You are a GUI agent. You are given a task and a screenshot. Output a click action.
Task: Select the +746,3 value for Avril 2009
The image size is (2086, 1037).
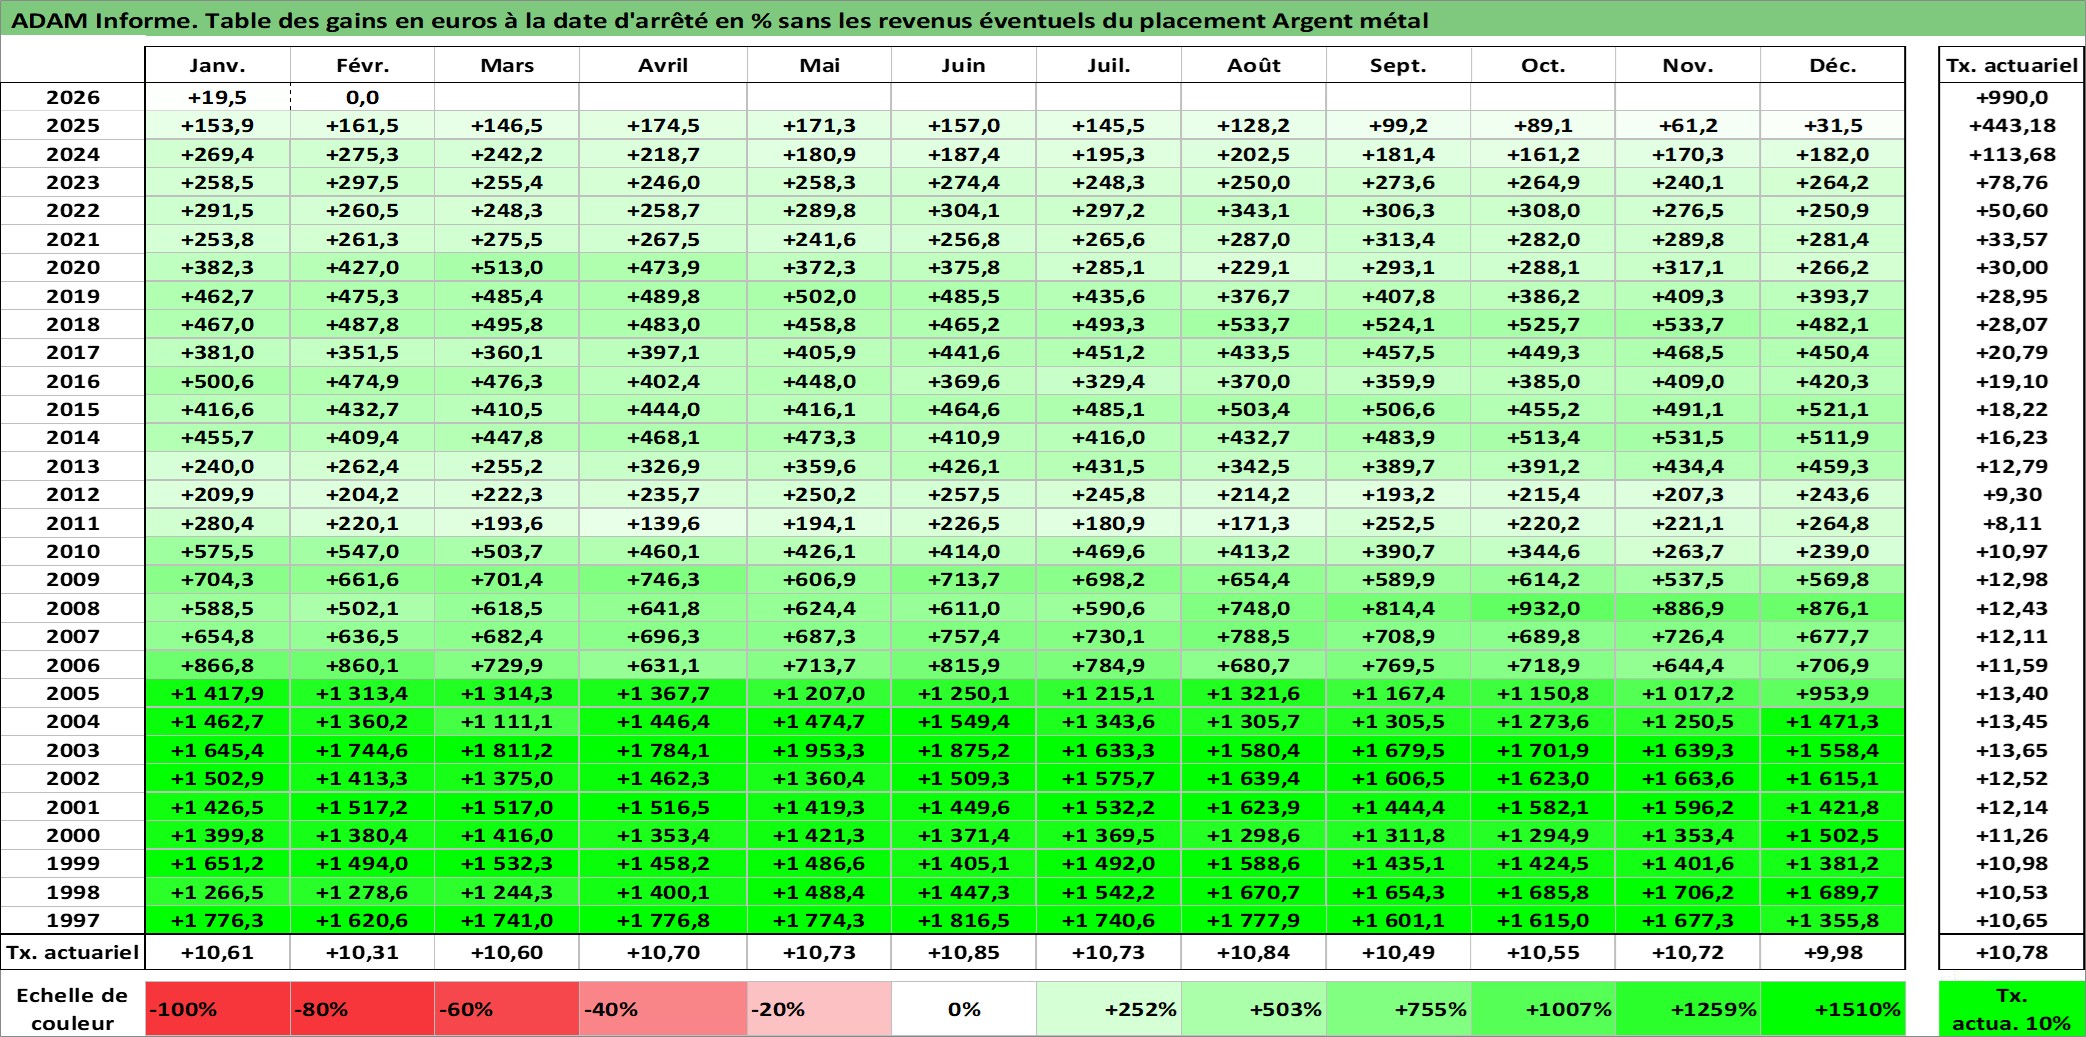[663, 579]
